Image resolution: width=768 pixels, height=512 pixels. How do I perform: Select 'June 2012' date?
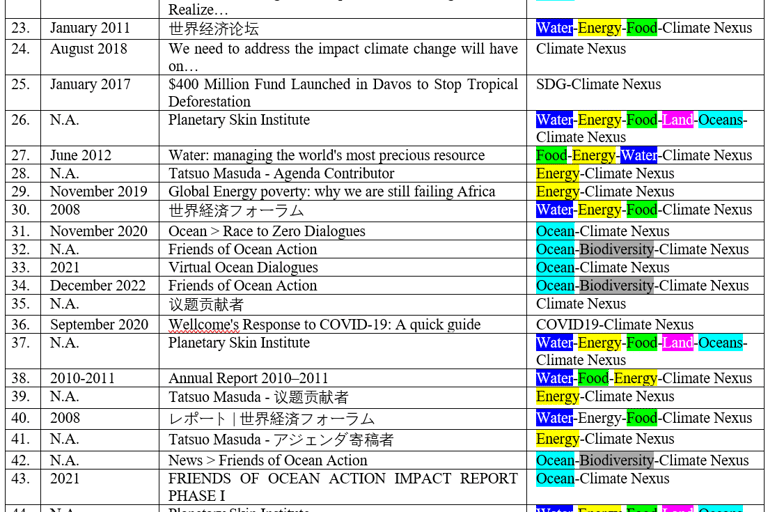[81, 155]
